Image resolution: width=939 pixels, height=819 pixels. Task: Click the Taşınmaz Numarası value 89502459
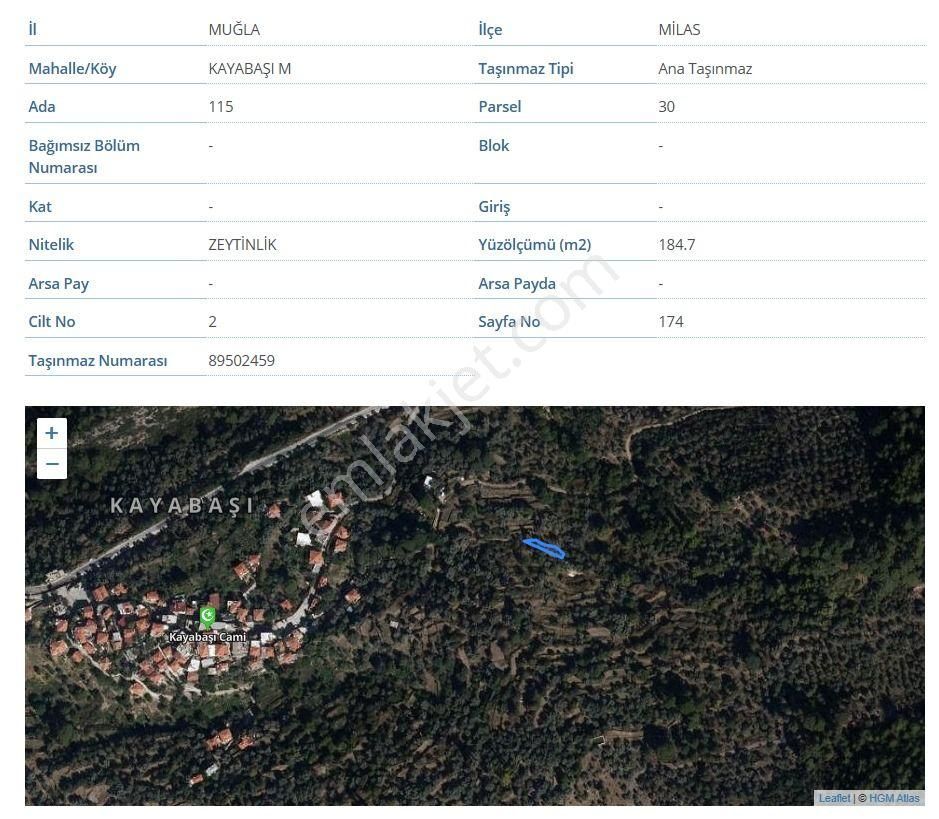coord(241,360)
